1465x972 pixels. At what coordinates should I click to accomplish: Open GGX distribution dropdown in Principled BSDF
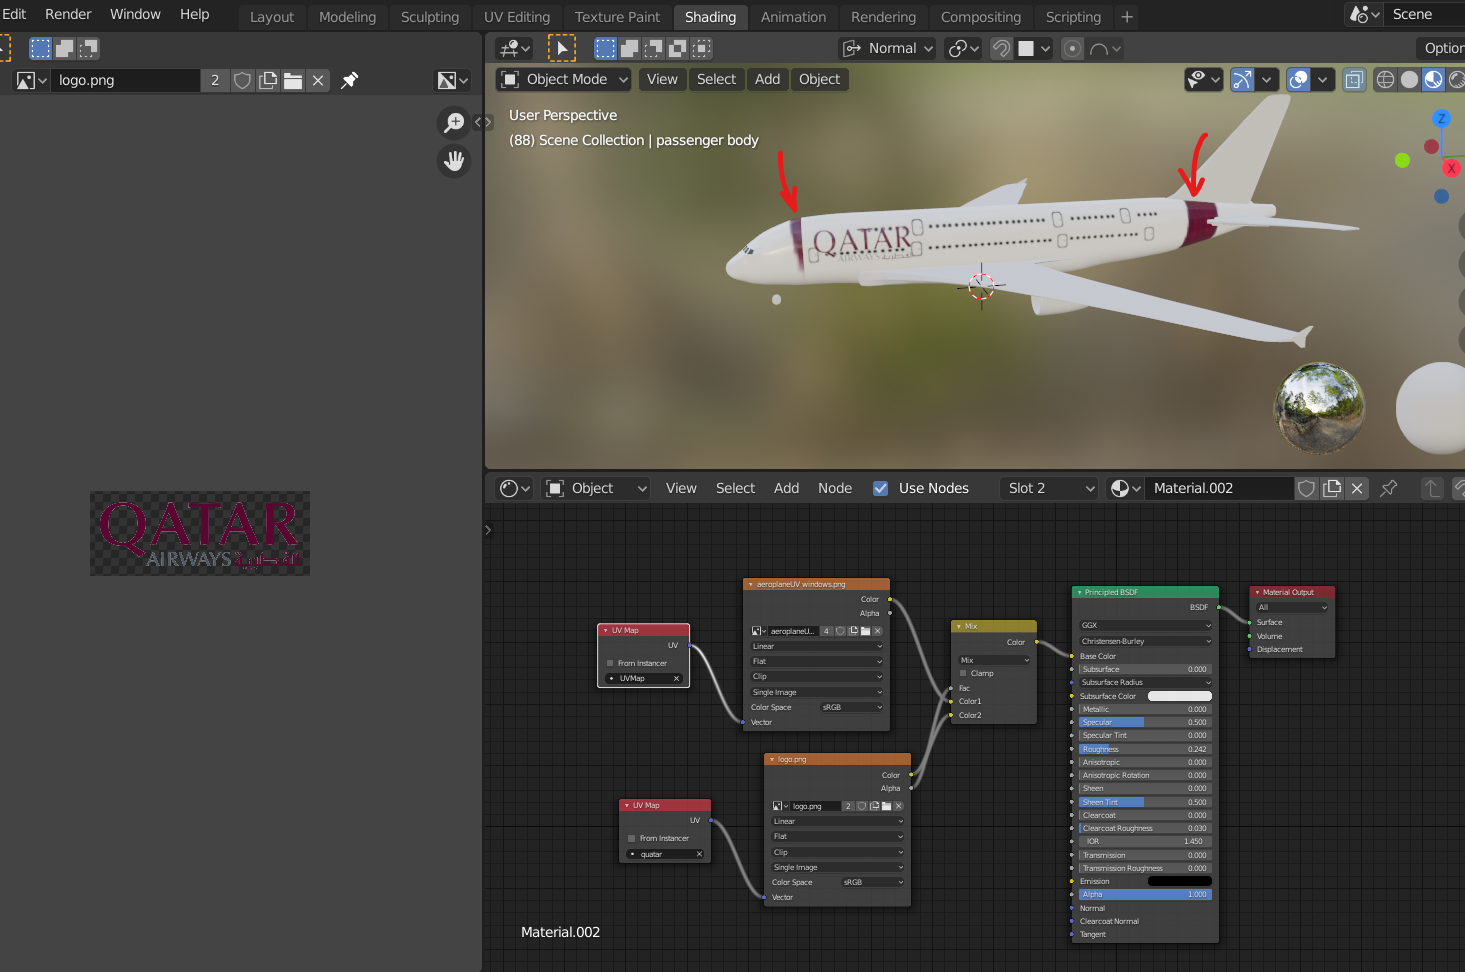[1145, 625]
